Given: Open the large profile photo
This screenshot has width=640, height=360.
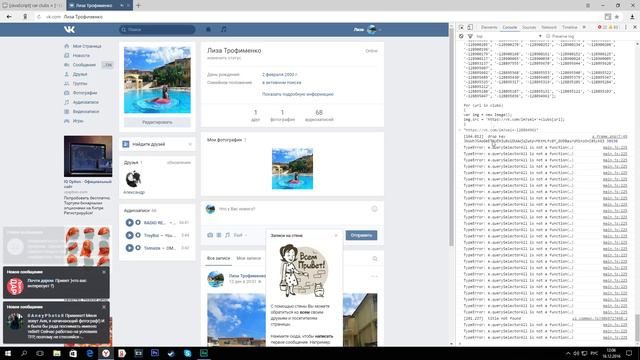Looking at the screenshot, I should [157, 80].
